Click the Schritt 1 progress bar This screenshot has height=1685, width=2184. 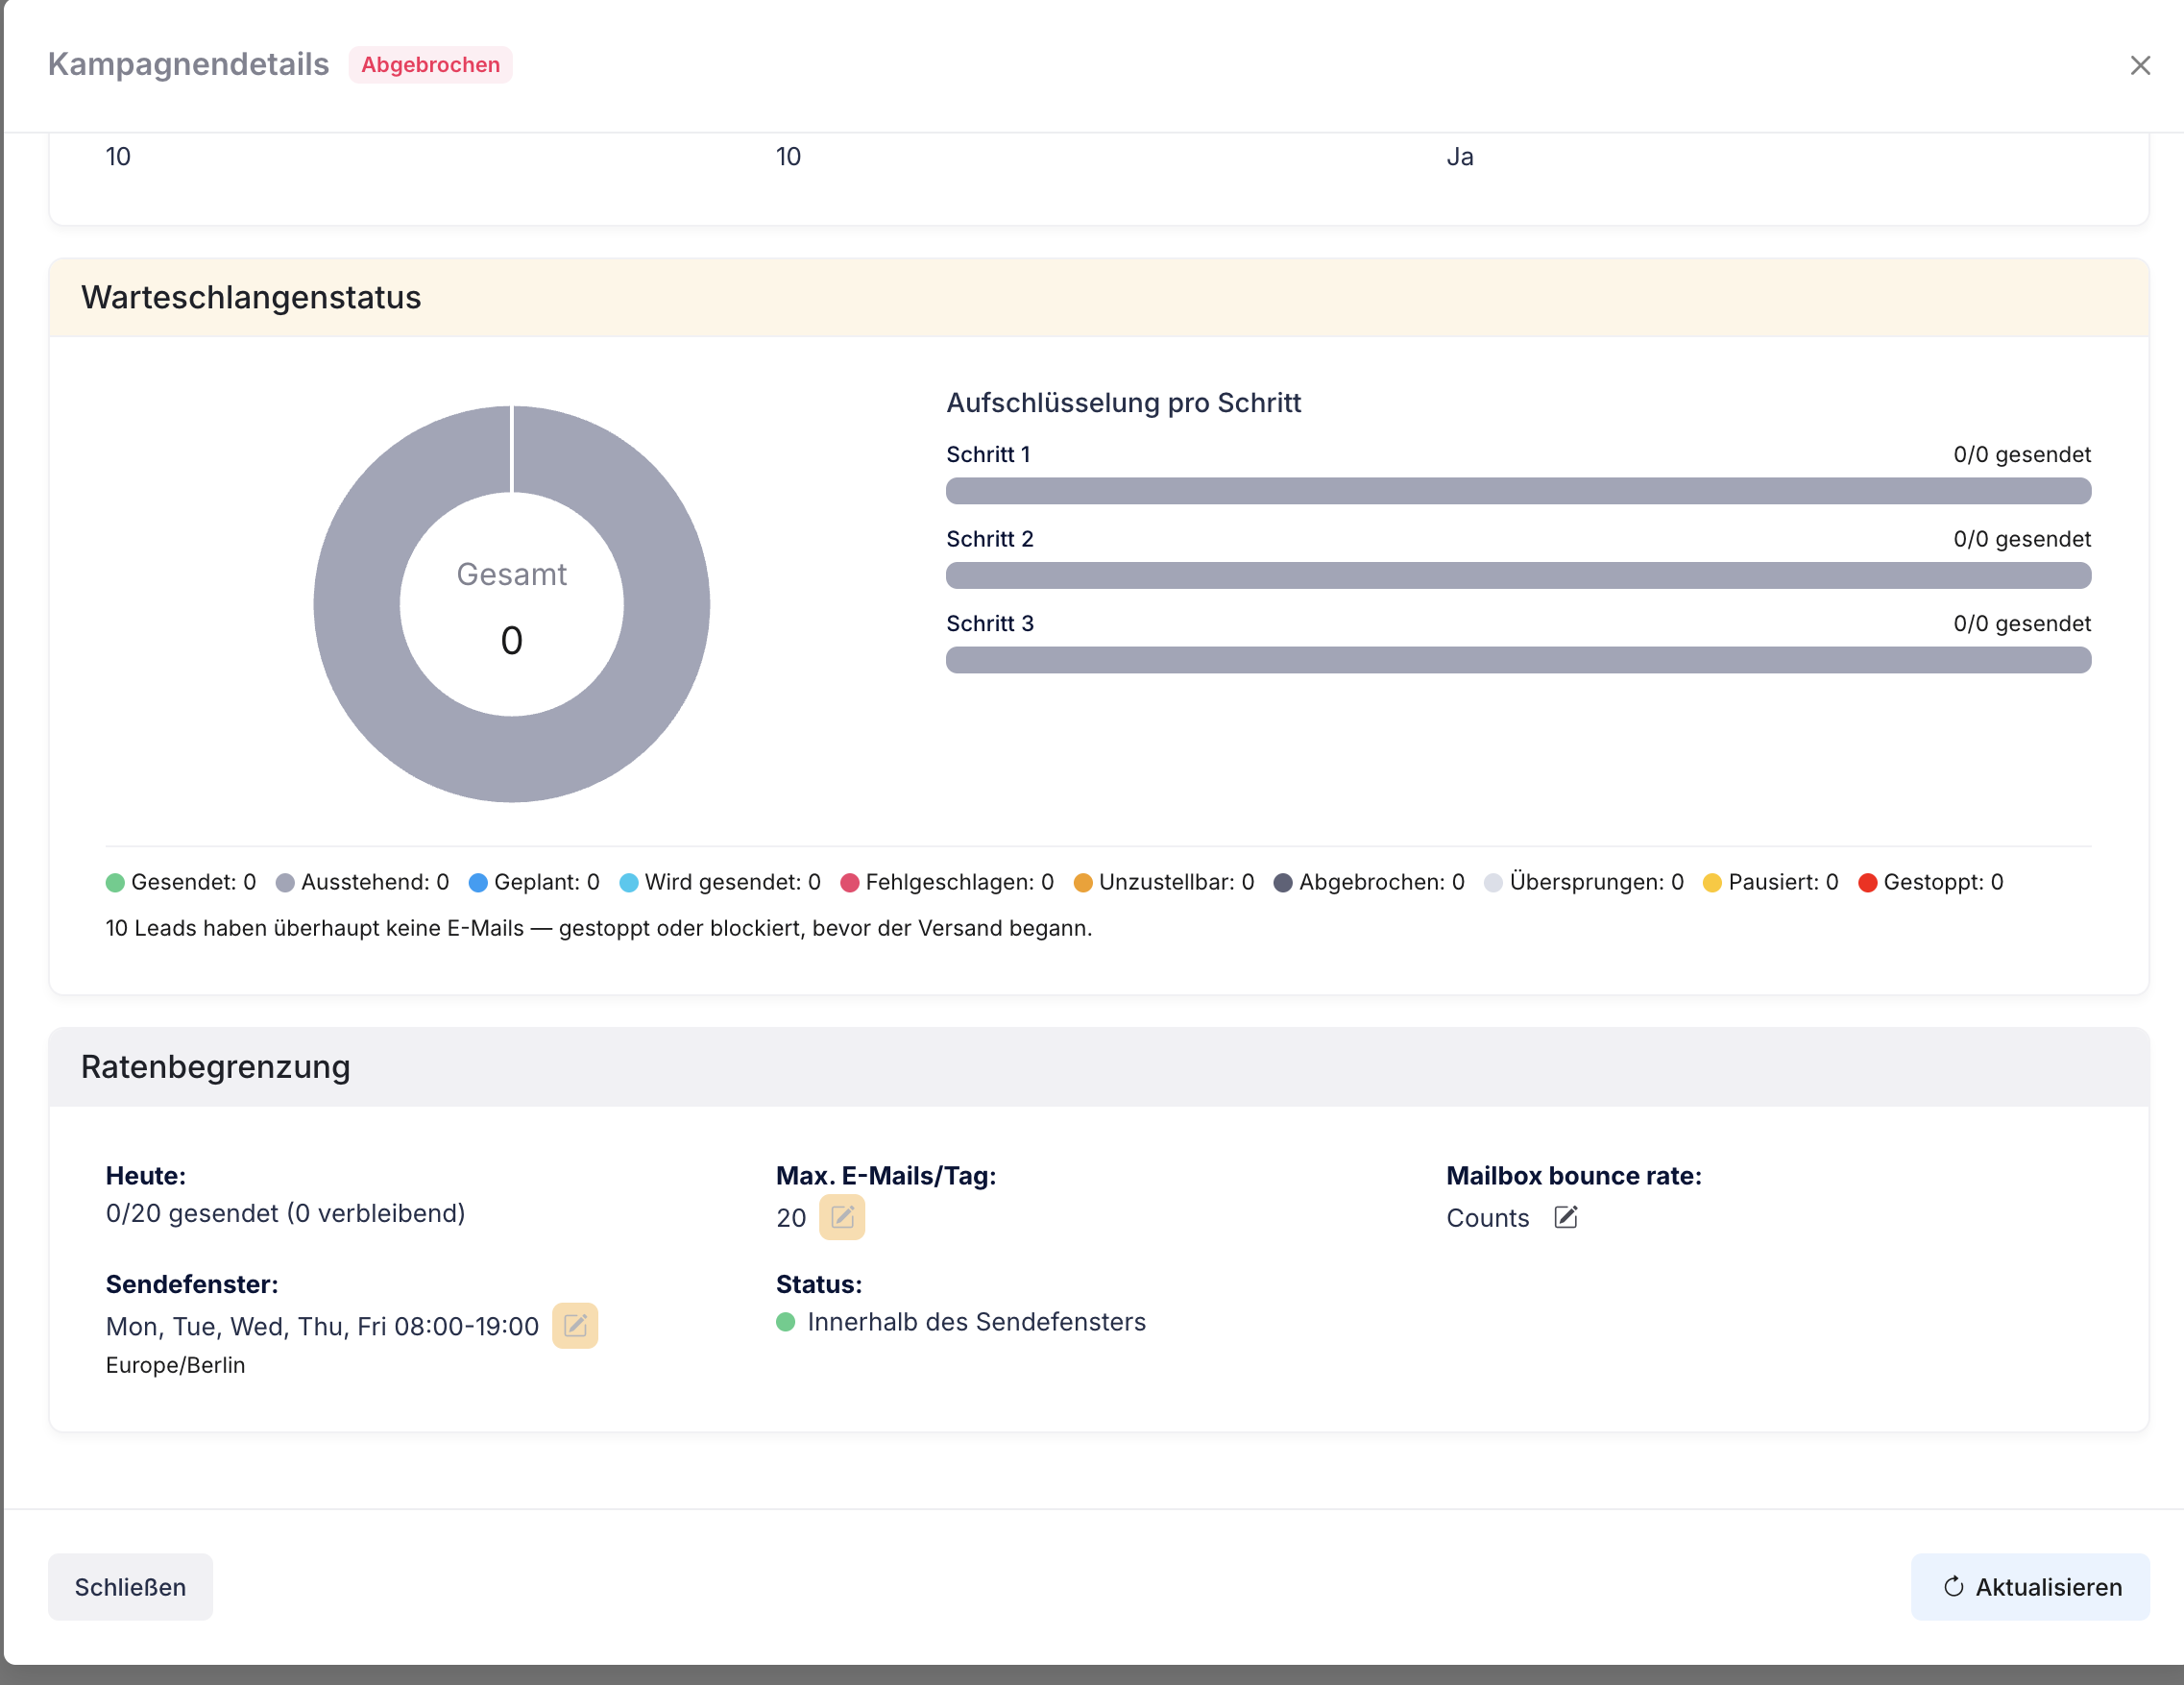pyautogui.click(x=1518, y=491)
